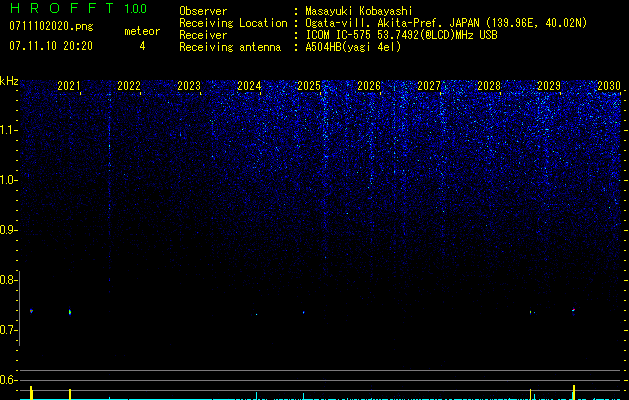This screenshot has height=400, width=629.
Task: Click the version number 1.0.0
Action: (x=135, y=8)
